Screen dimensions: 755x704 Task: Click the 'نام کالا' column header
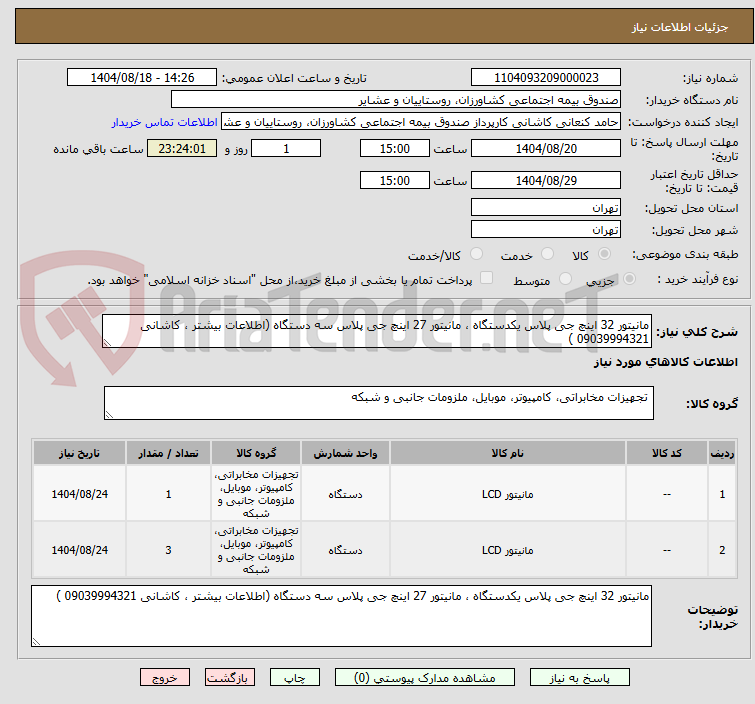point(508,453)
